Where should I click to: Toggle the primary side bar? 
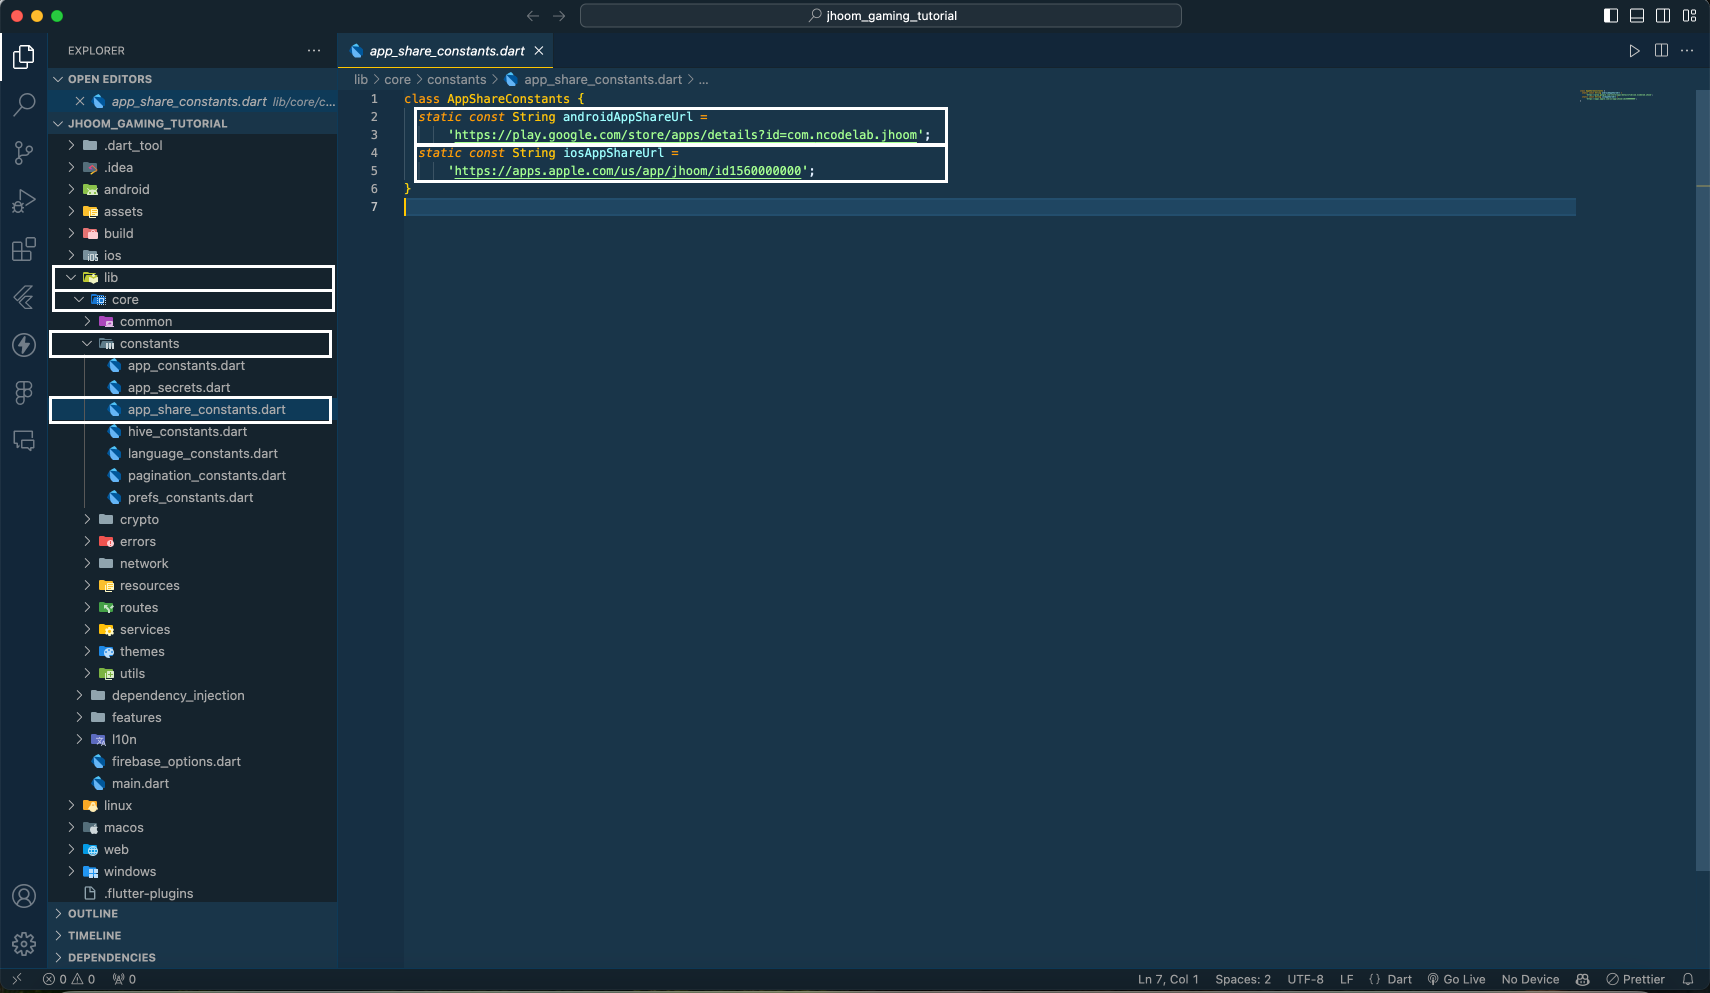coord(1610,16)
